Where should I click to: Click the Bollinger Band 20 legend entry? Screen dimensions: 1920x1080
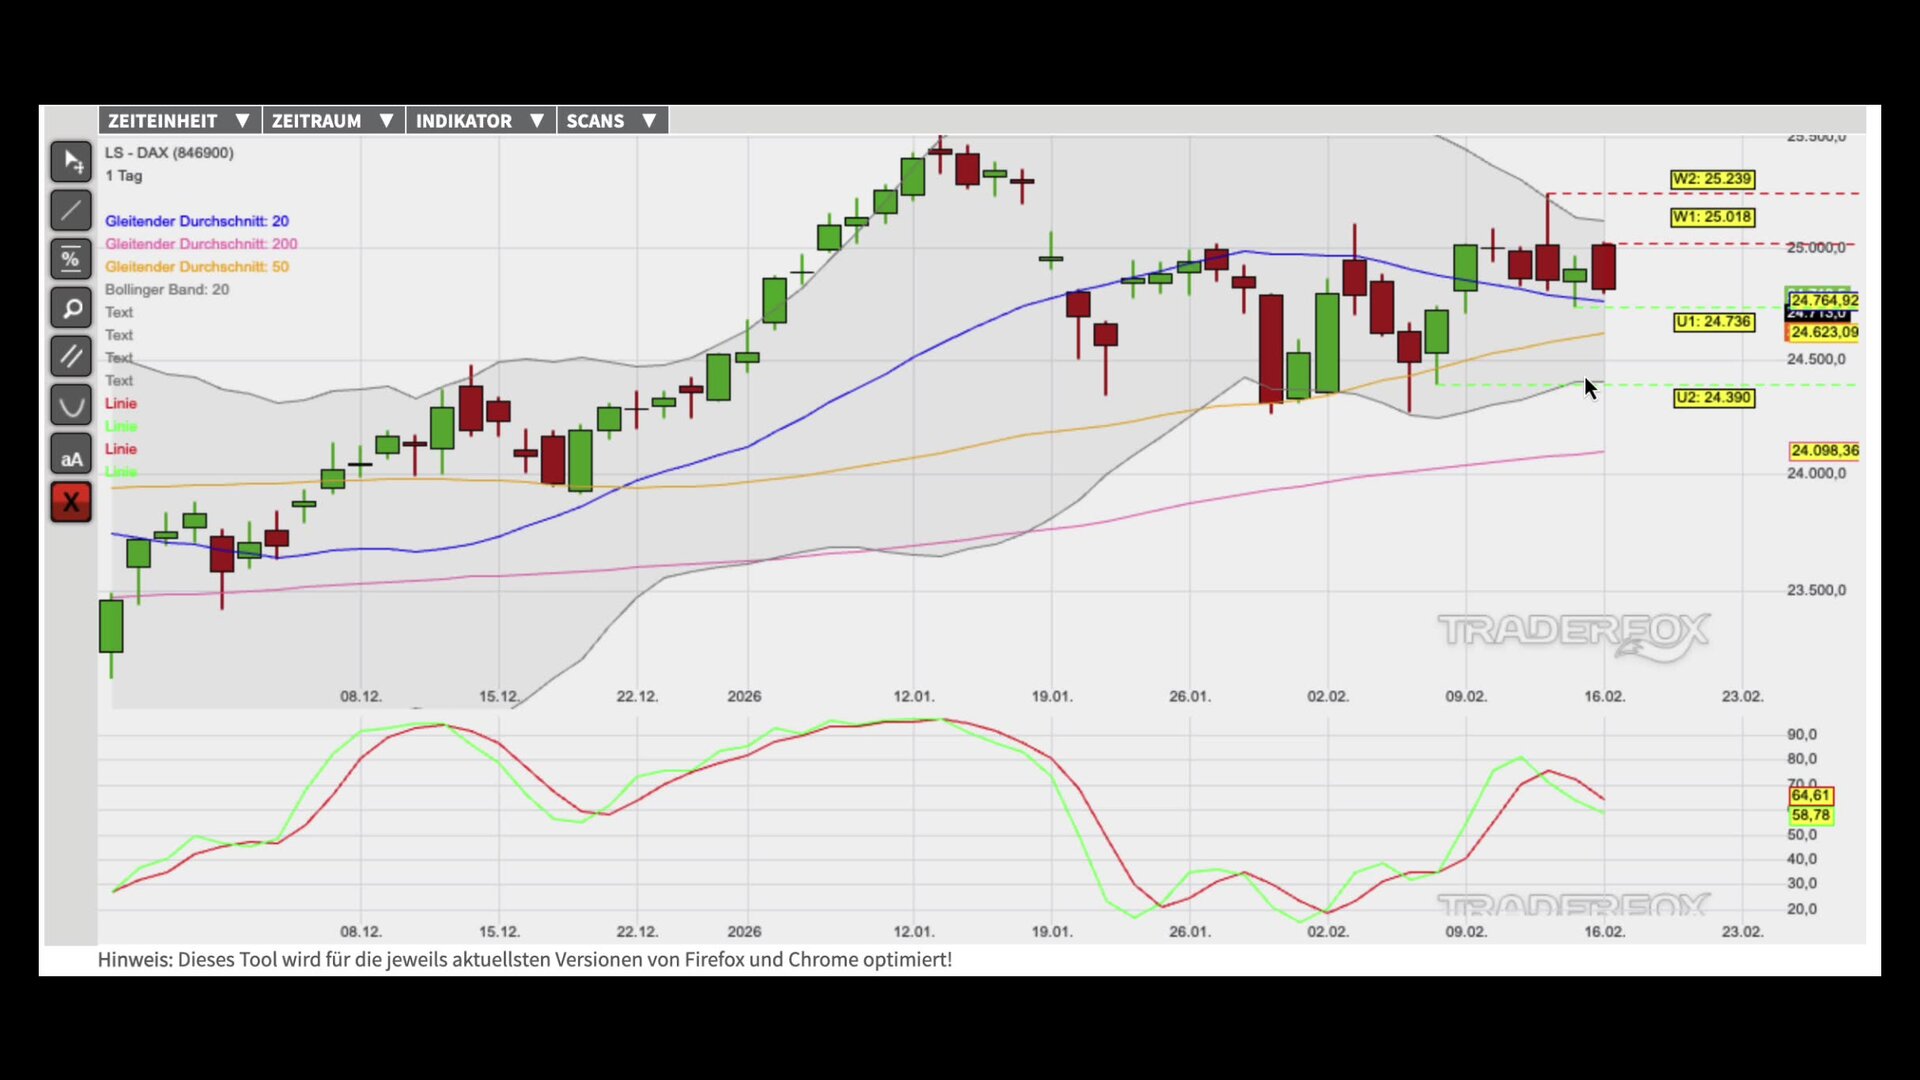[167, 290]
